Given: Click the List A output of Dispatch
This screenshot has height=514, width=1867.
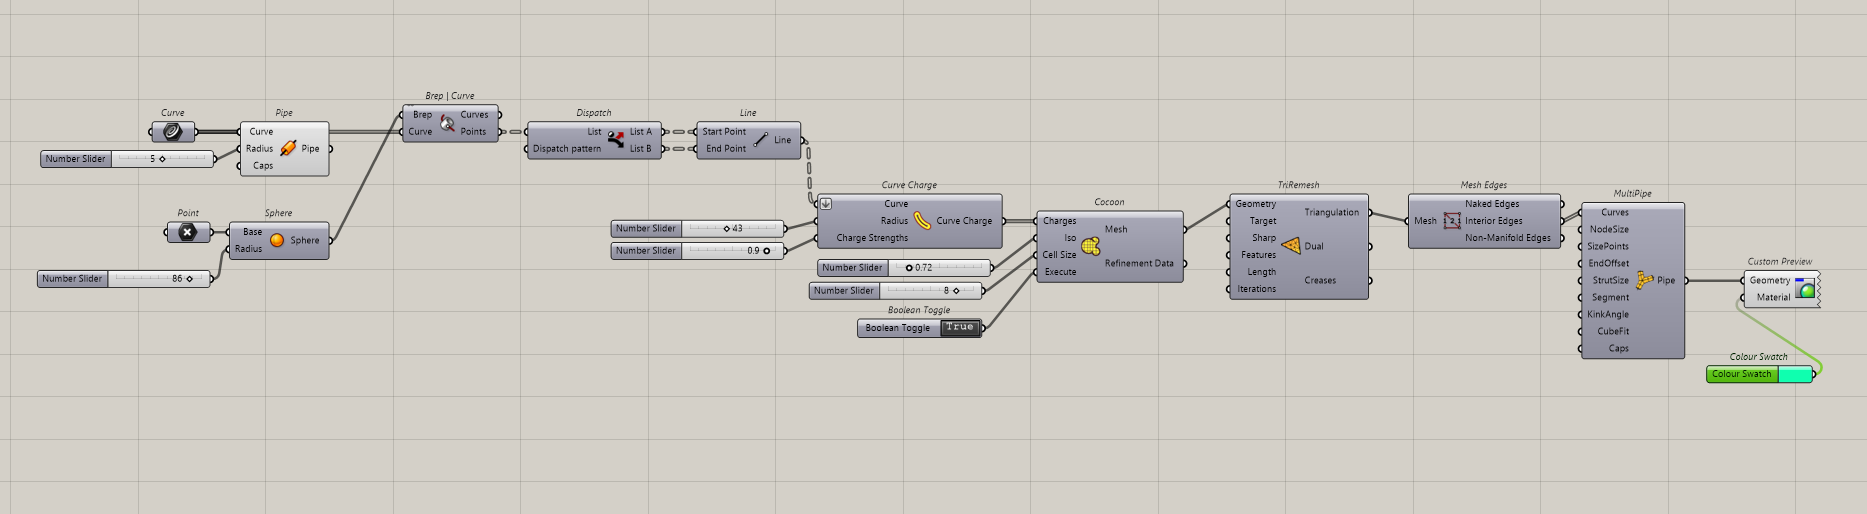Looking at the screenshot, I should click(640, 132).
